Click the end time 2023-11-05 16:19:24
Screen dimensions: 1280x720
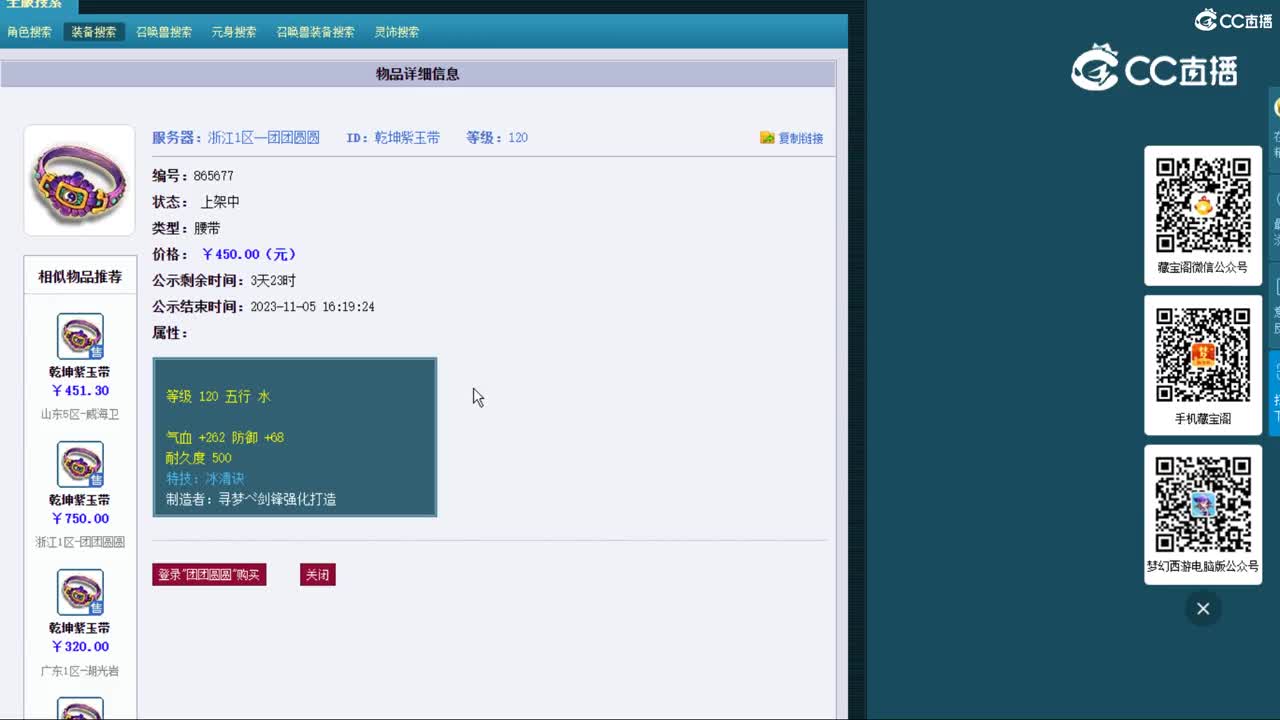tap(312, 307)
